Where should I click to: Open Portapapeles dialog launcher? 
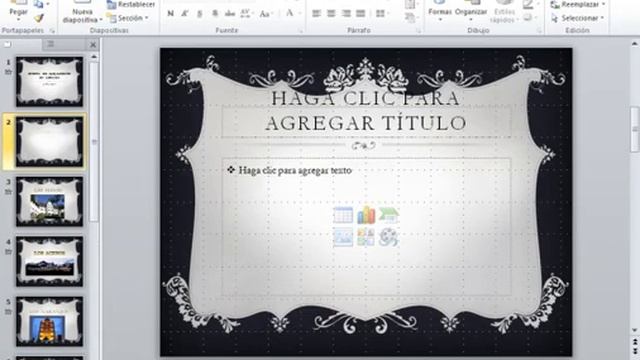(x=52, y=31)
